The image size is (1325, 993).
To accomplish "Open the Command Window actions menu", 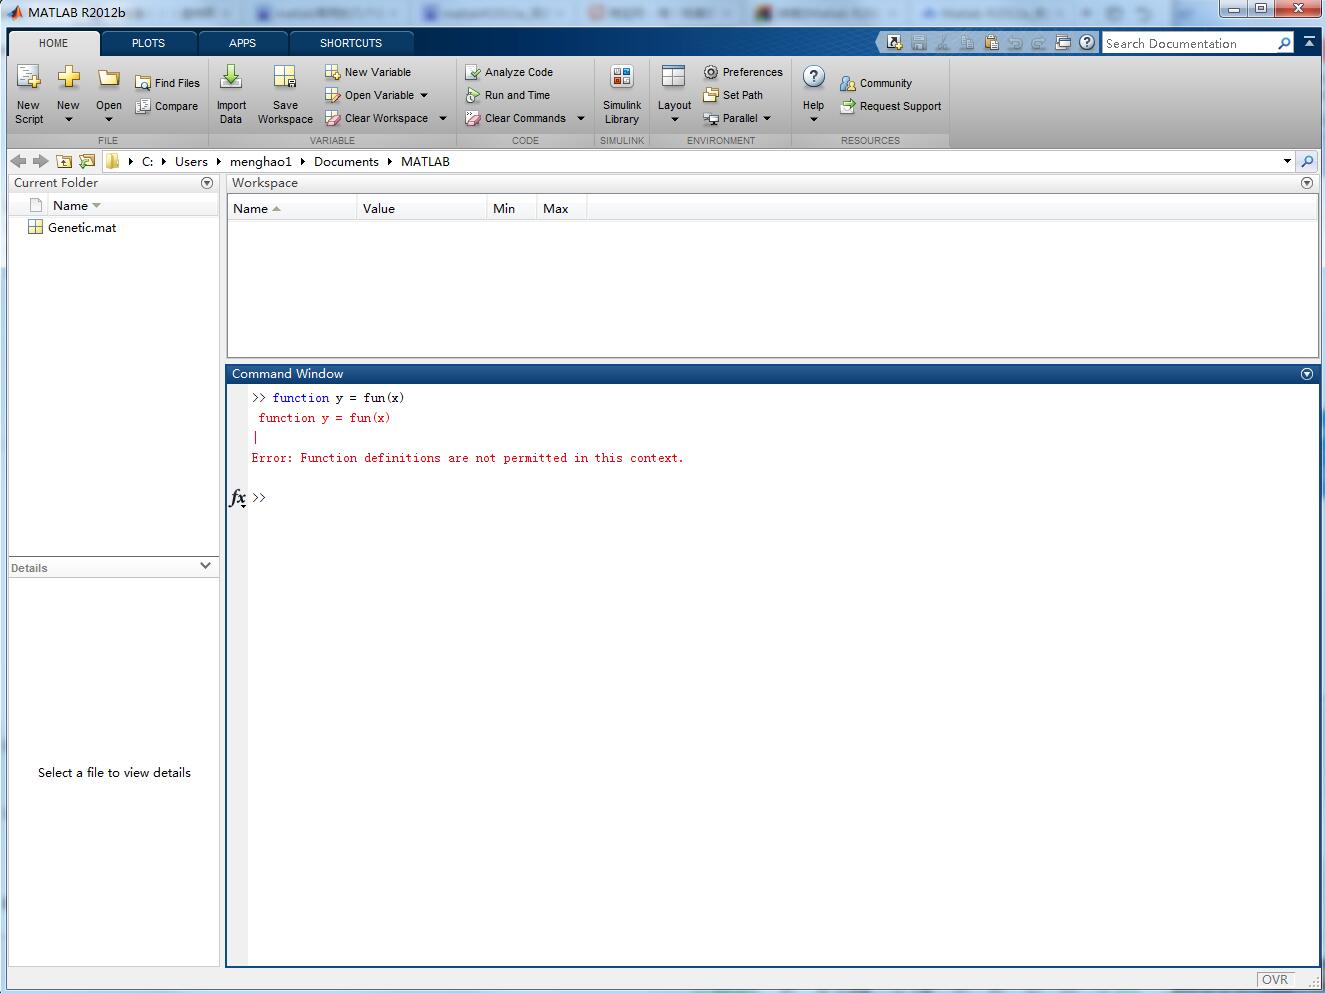I will pos(1307,374).
